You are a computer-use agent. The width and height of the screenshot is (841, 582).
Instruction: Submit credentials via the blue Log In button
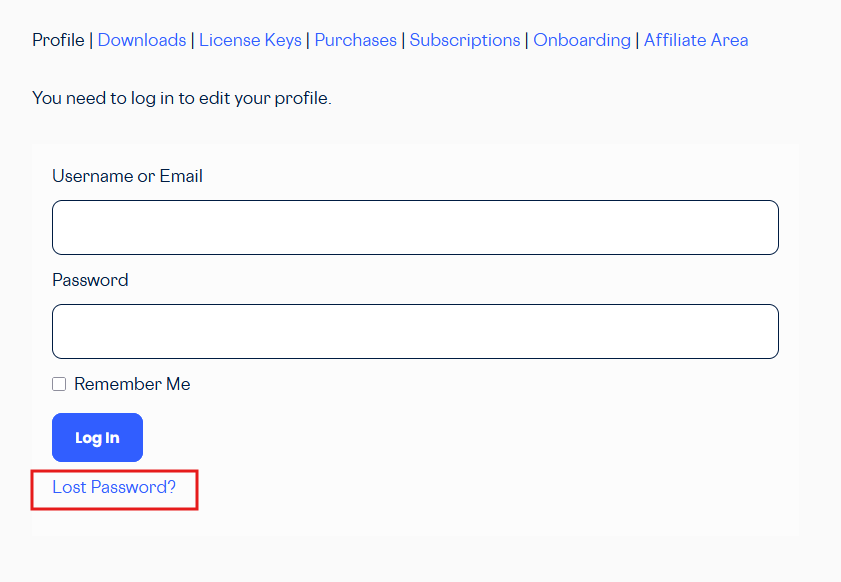pos(97,437)
